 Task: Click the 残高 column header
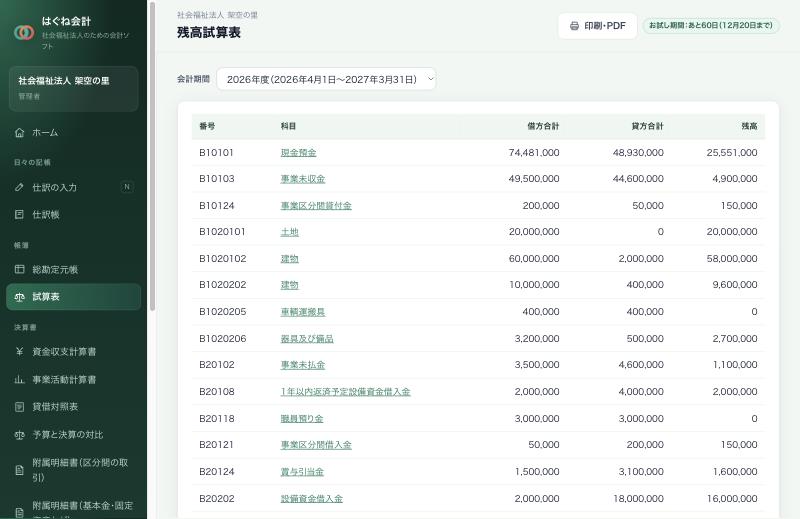coord(749,126)
